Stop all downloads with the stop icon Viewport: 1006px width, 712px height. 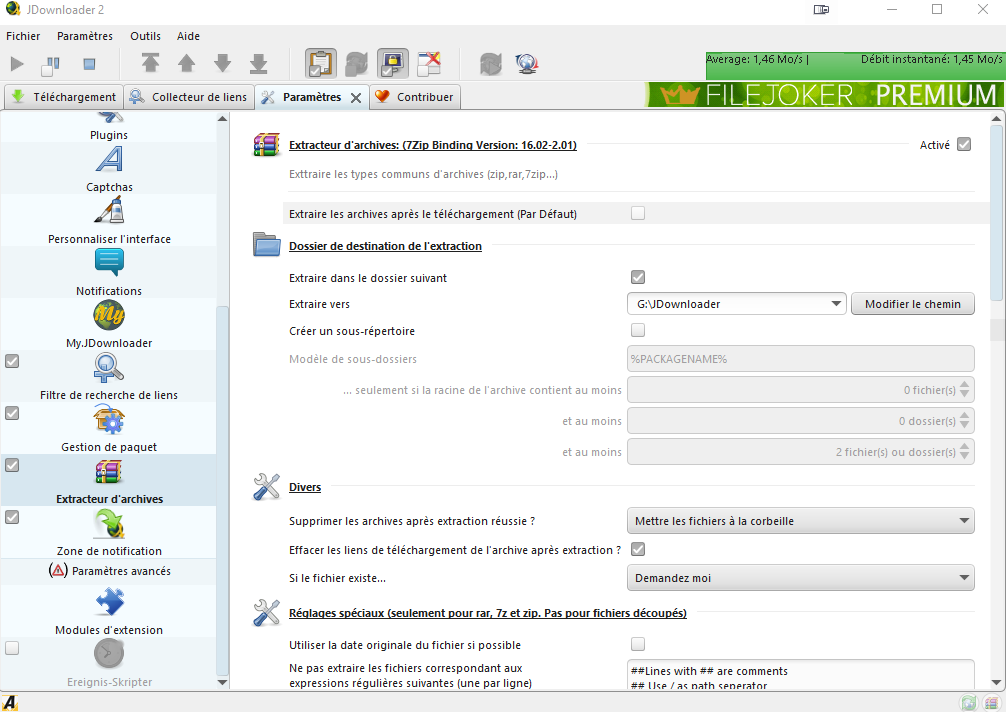89,64
